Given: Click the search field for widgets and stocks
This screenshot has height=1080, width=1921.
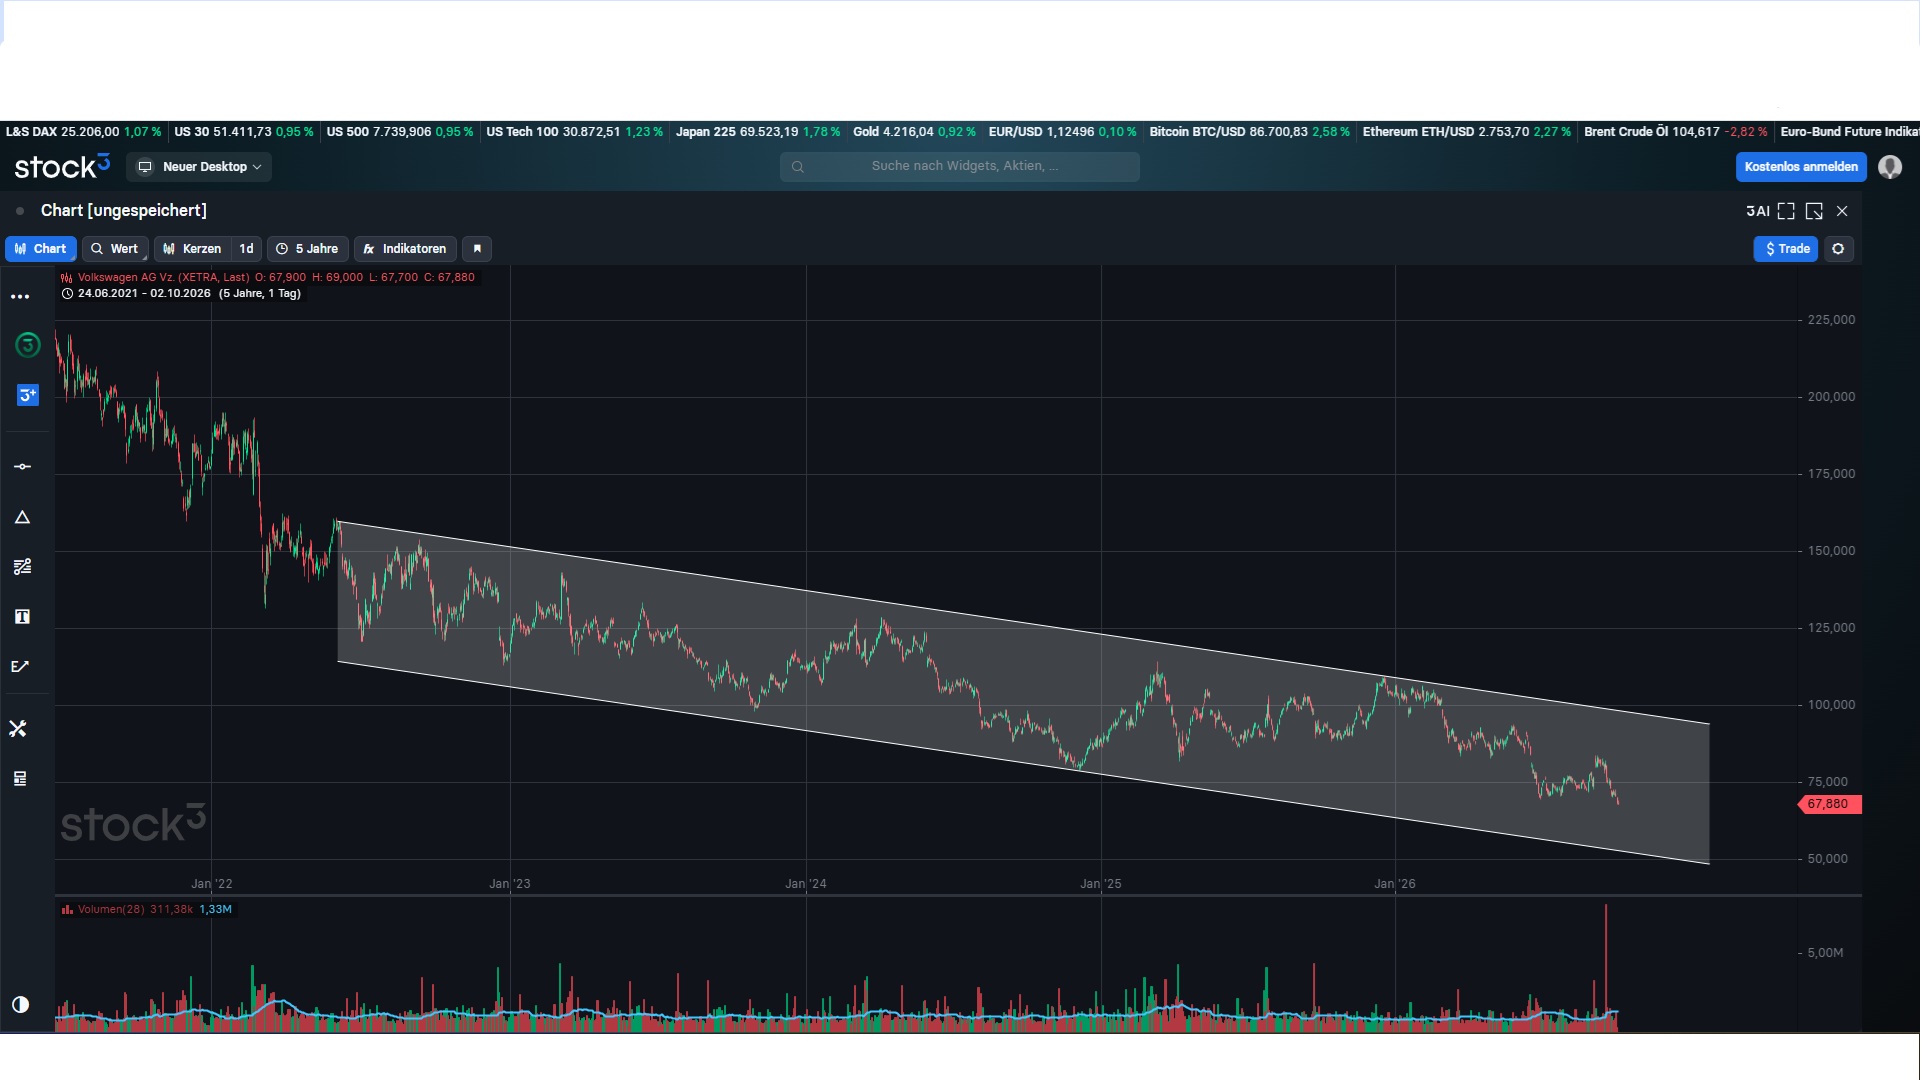Looking at the screenshot, I should point(960,167).
